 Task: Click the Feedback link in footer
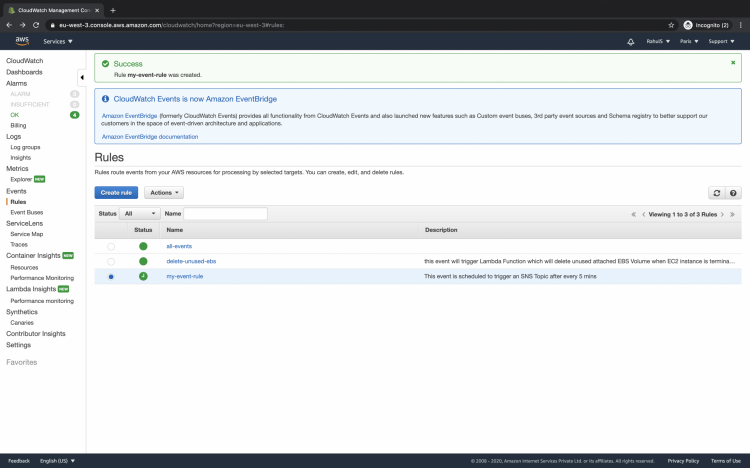[19, 461]
